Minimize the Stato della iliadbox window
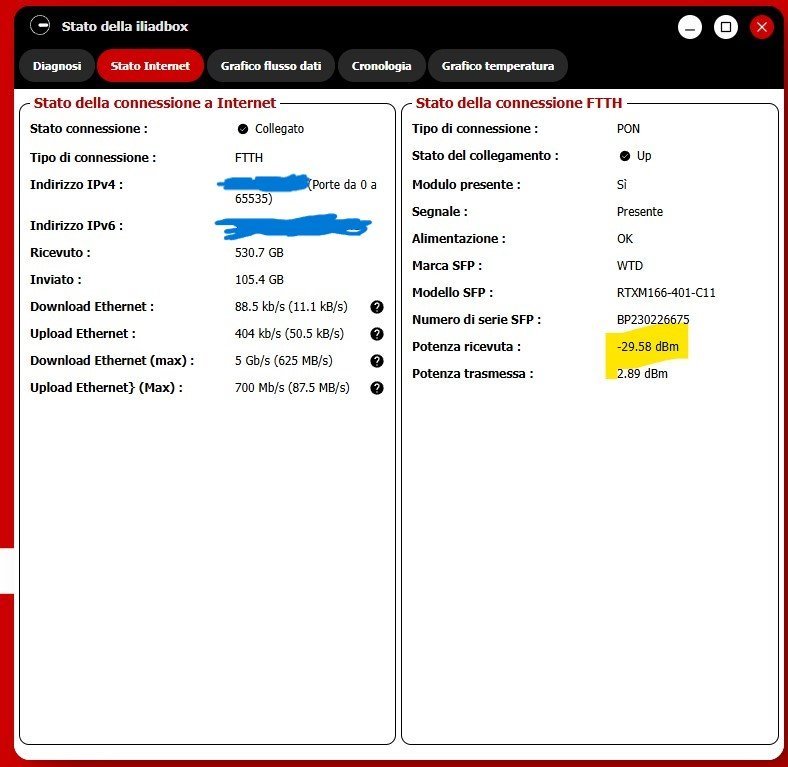This screenshot has width=788, height=767. (690, 27)
